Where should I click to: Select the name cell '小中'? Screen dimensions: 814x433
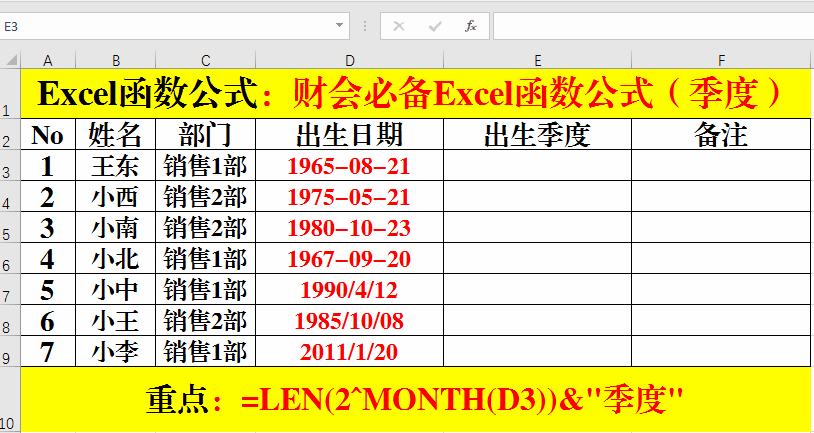tap(116, 290)
